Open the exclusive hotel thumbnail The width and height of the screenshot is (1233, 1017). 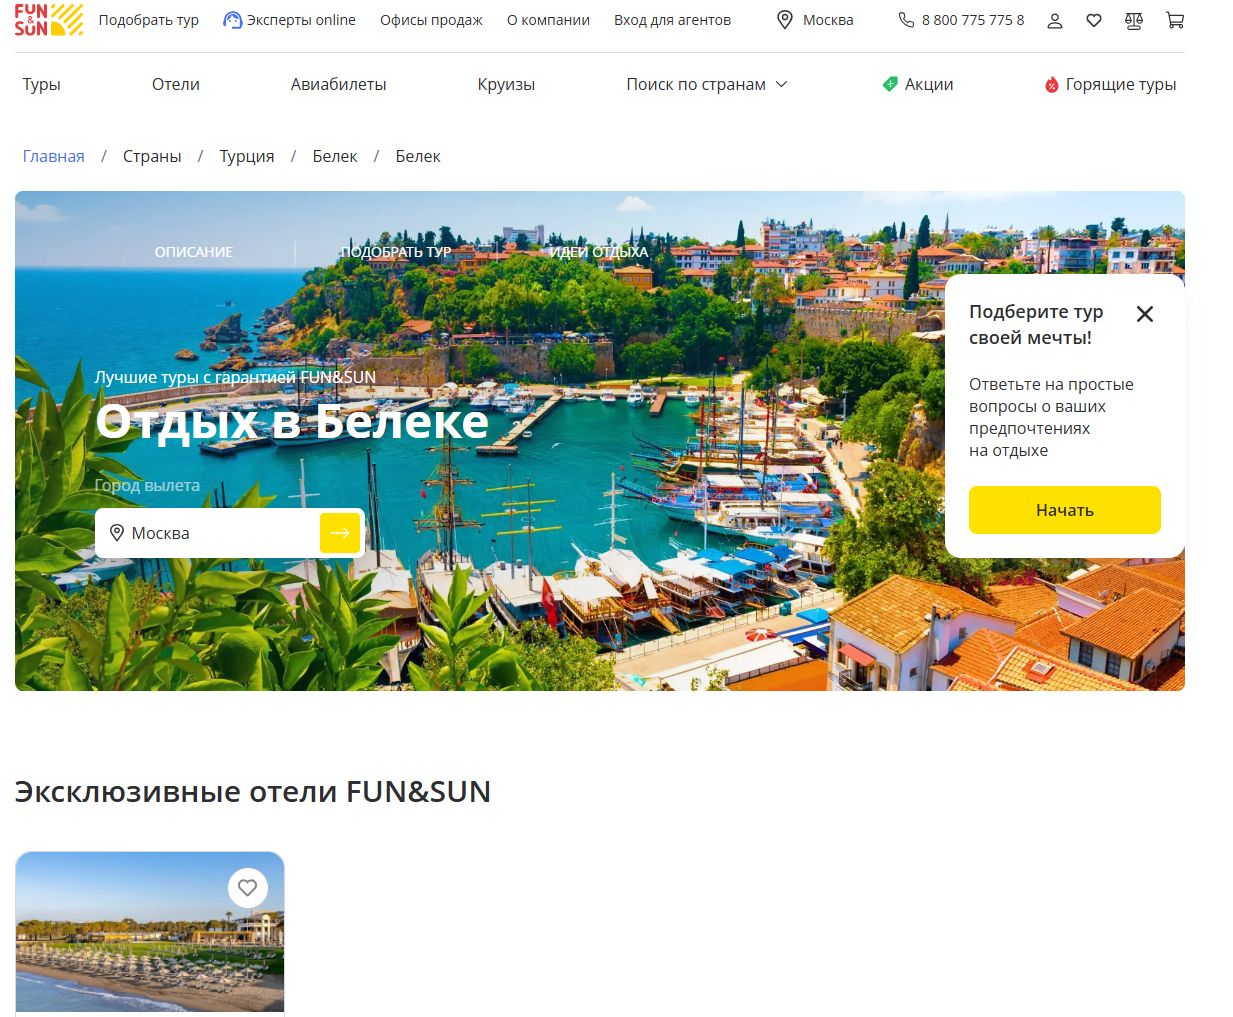(150, 933)
